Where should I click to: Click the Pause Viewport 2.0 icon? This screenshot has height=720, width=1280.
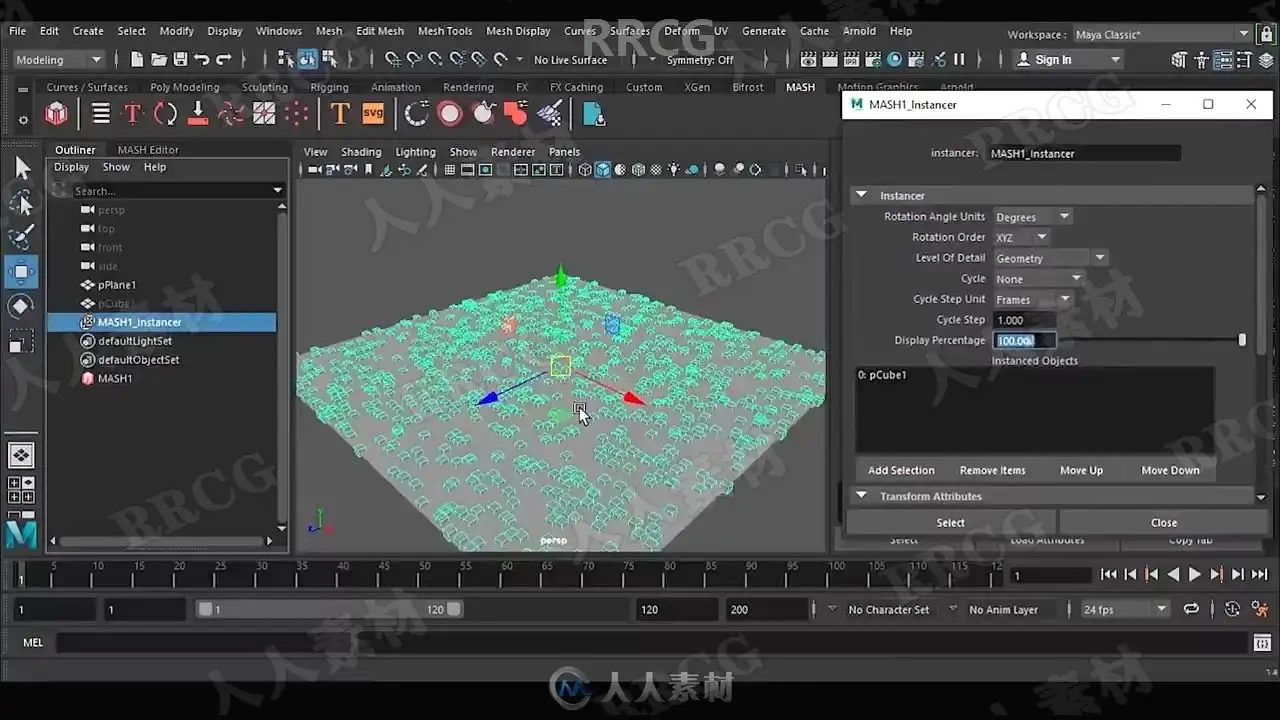959,59
